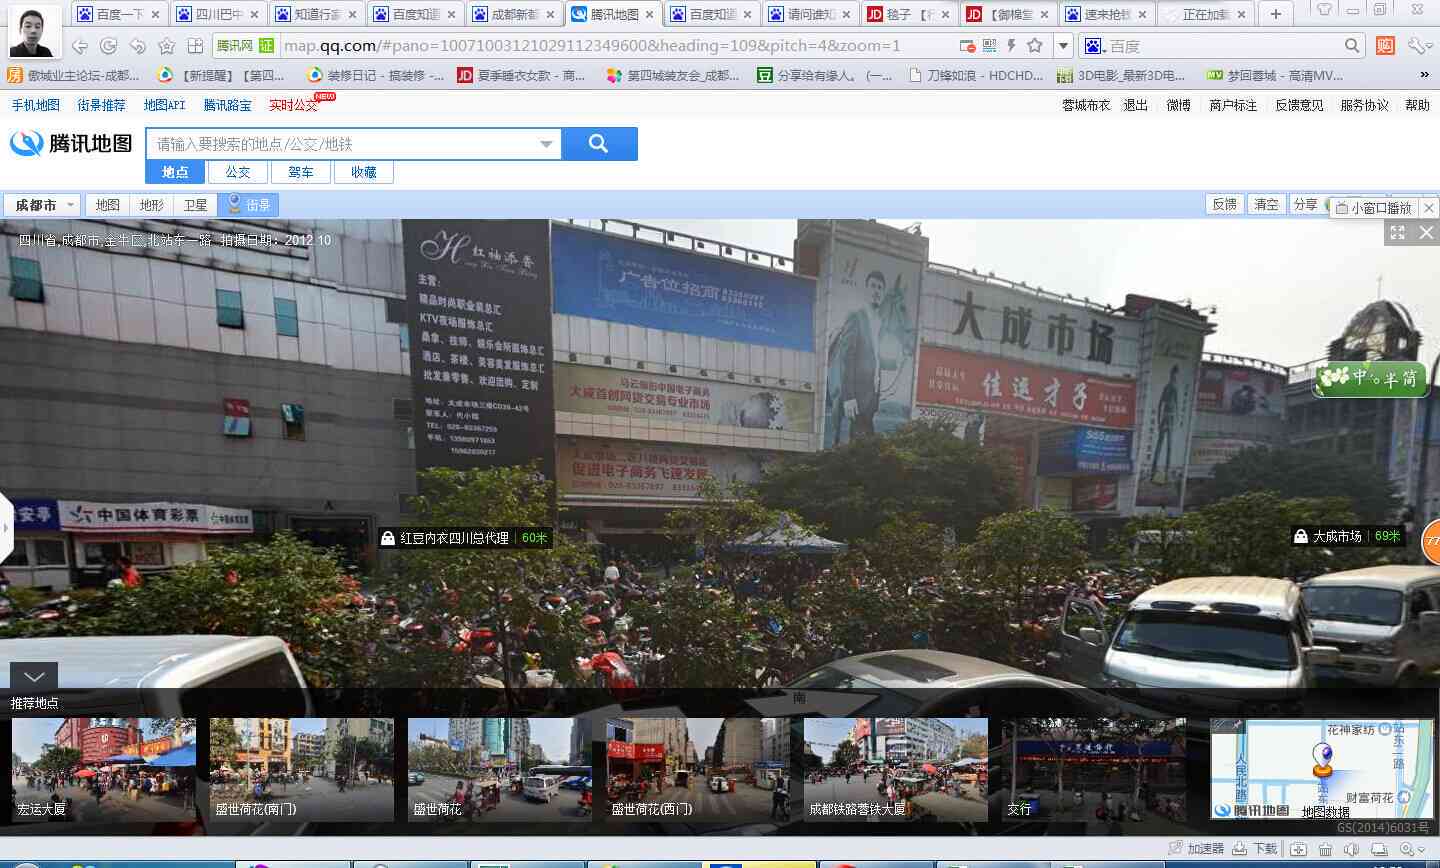Click the 退出 logout link
The width and height of the screenshot is (1440, 868).
coord(1135,105)
